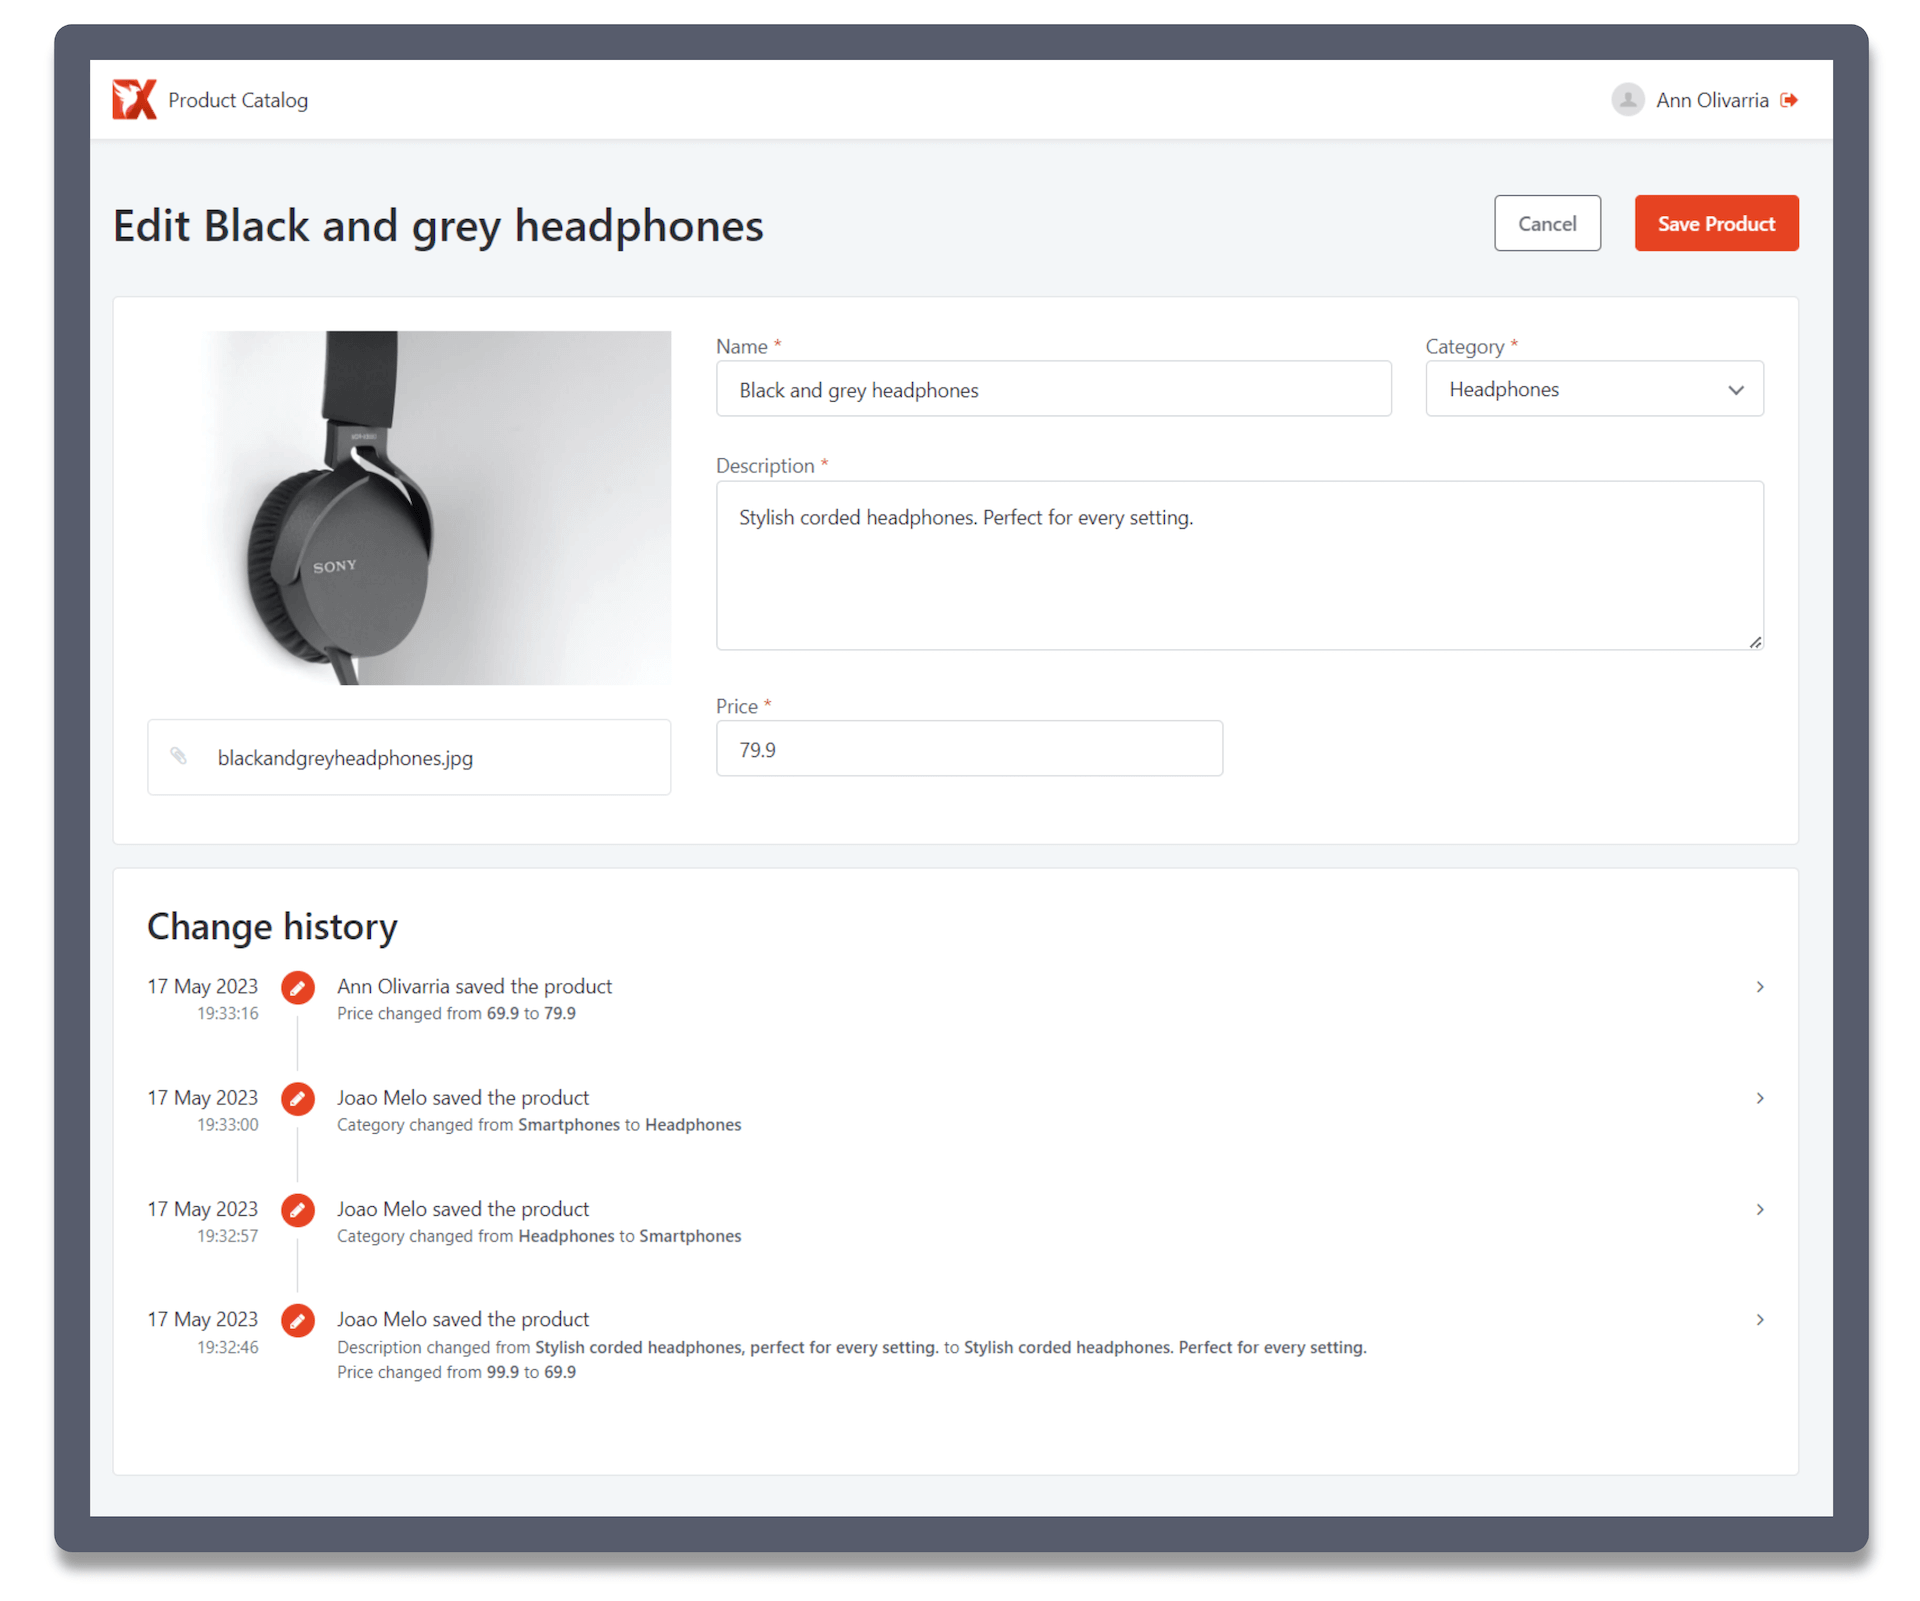Screen dimensions: 1920x1601
Task: Click edit icon of 19:32:46 history entry
Action: (297, 1320)
